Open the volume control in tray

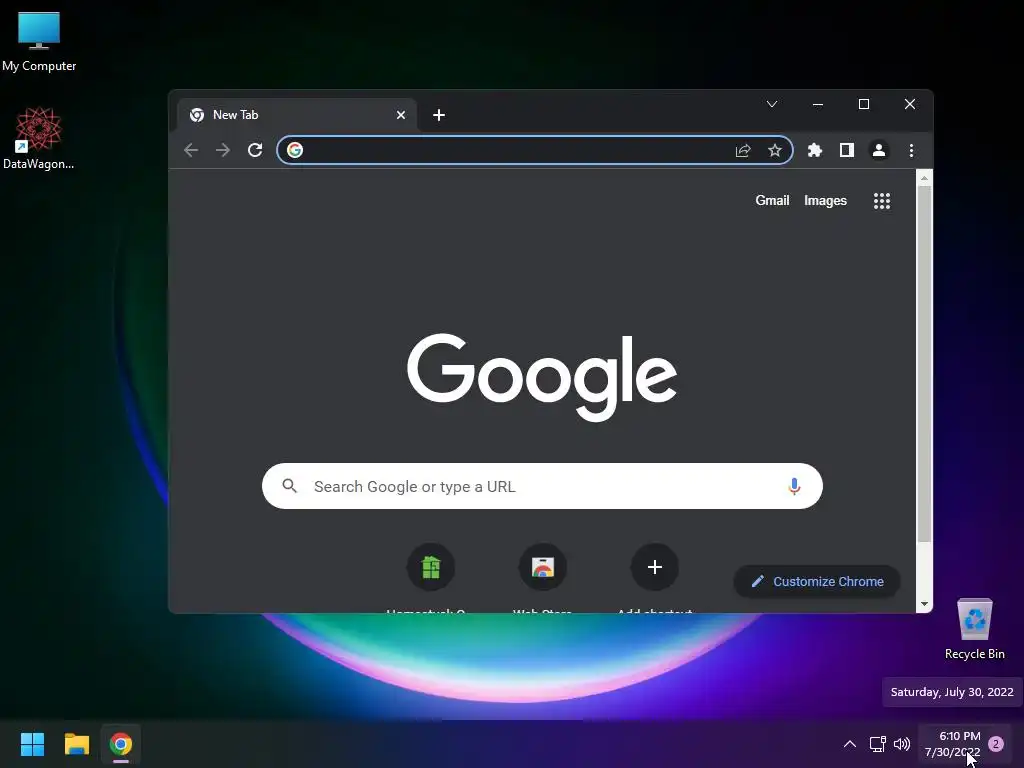pos(902,744)
